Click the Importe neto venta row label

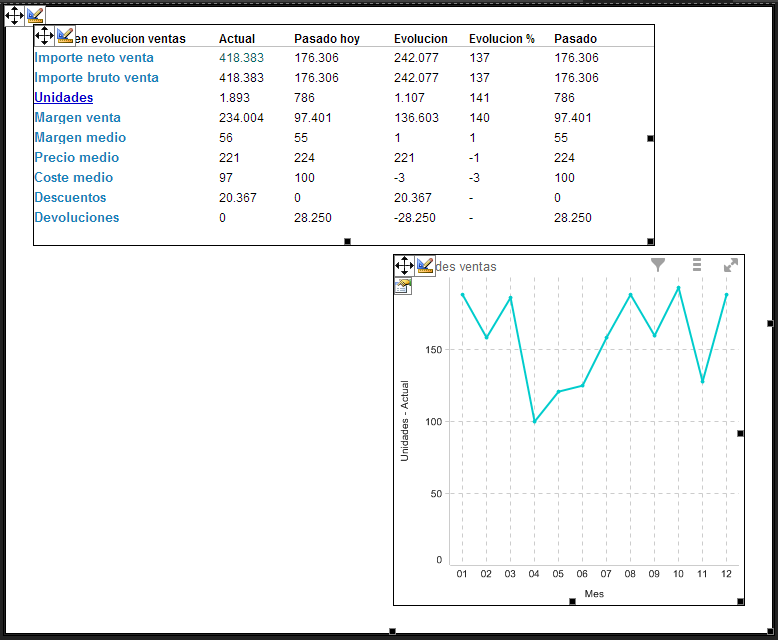[x=94, y=58]
